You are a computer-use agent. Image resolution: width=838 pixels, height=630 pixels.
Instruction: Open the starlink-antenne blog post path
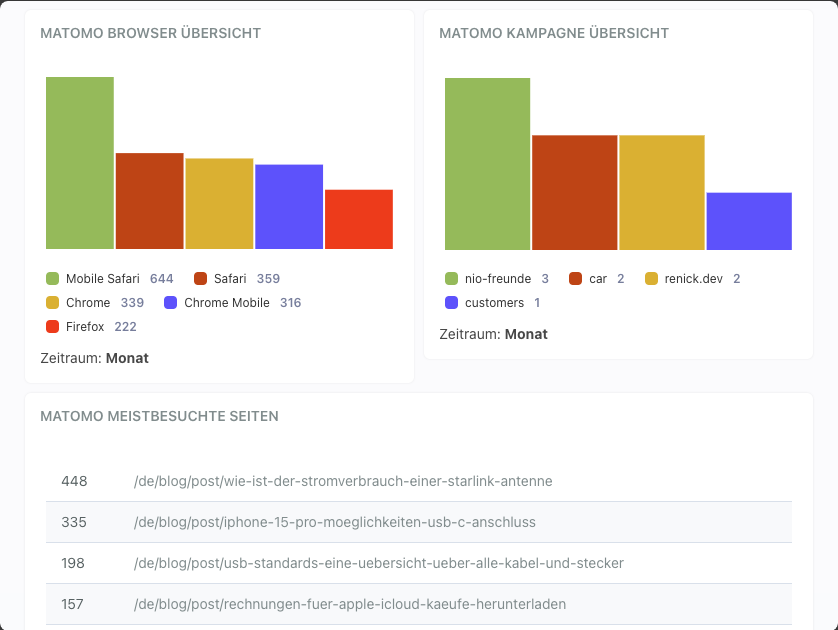pyautogui.click(x=343, y=481)
